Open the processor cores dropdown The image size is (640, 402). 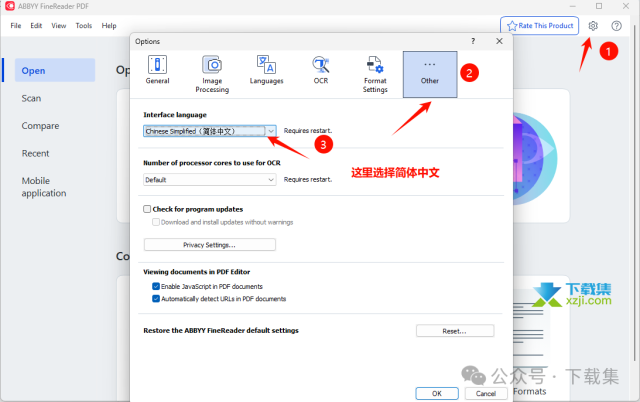click(x=210, y=180)
